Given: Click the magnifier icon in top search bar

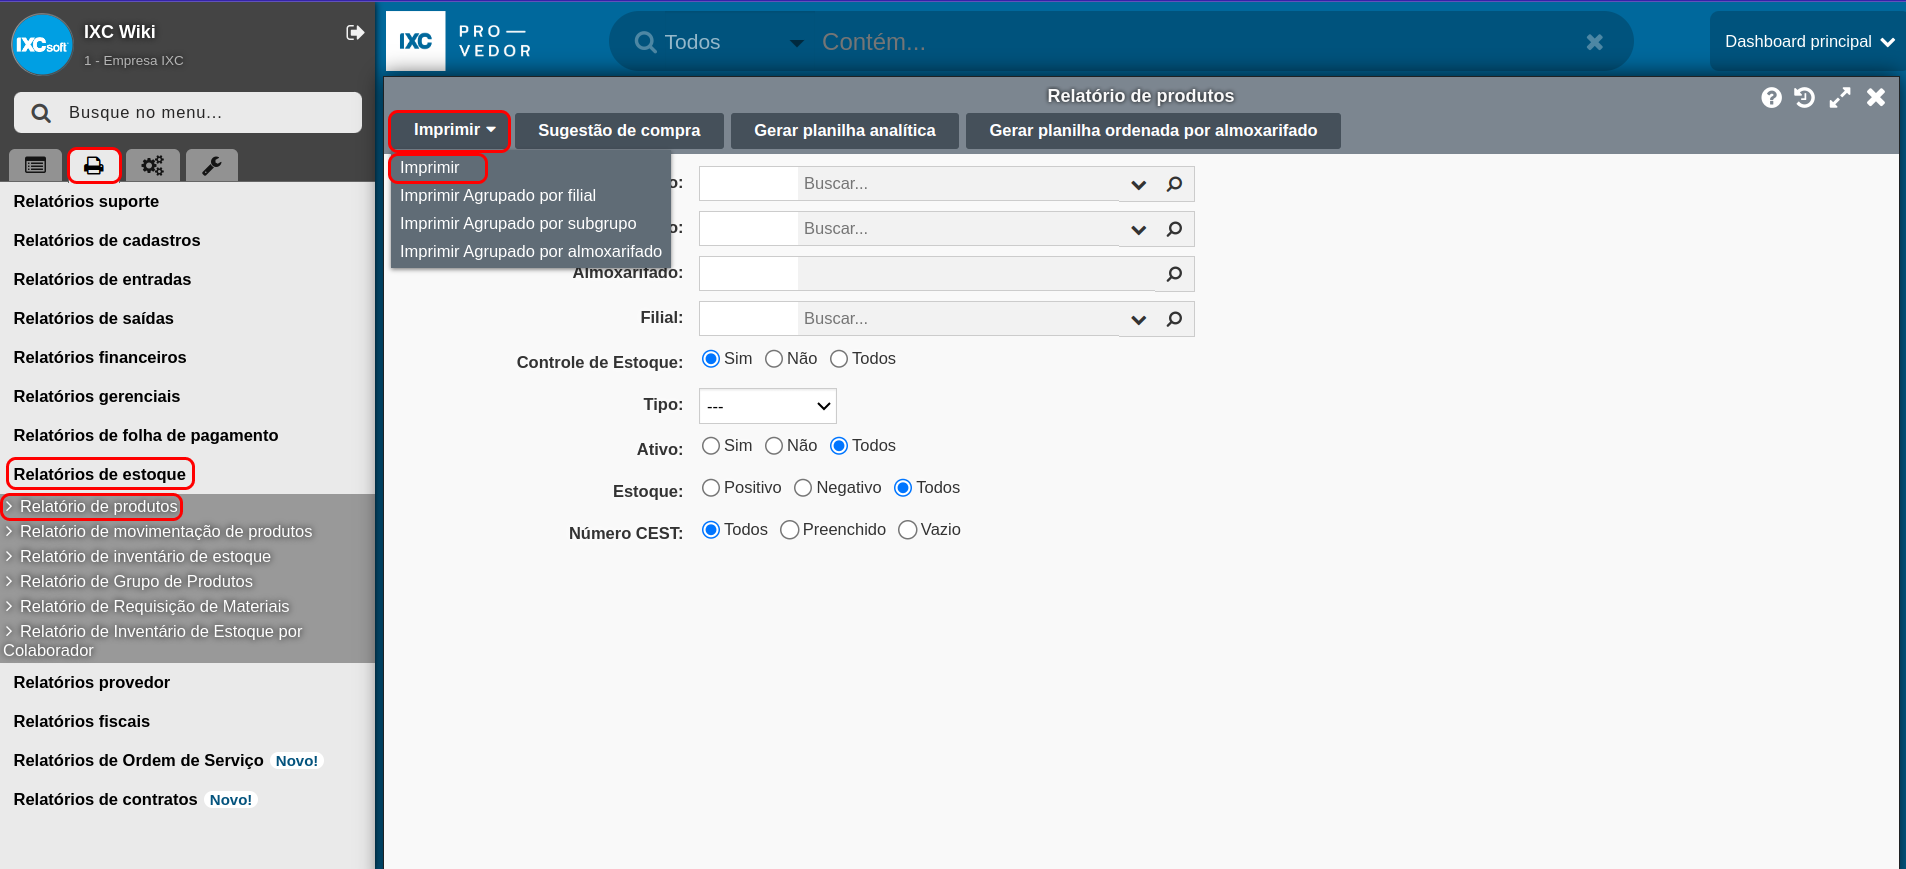Looking at the screenshot, I should point(646,42).
